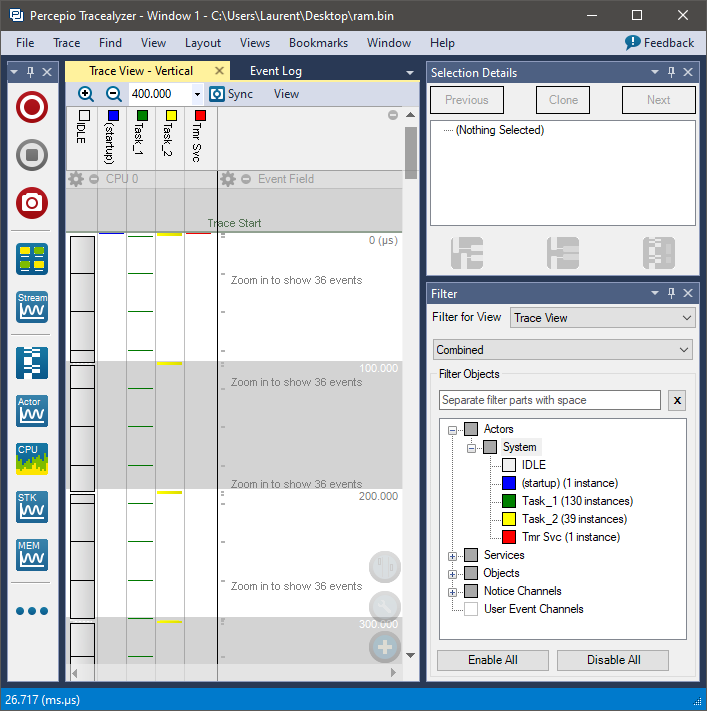Open the MEM memory graph icon
Viewport: 707px width, 711px height.
click(x=32, y=555)
